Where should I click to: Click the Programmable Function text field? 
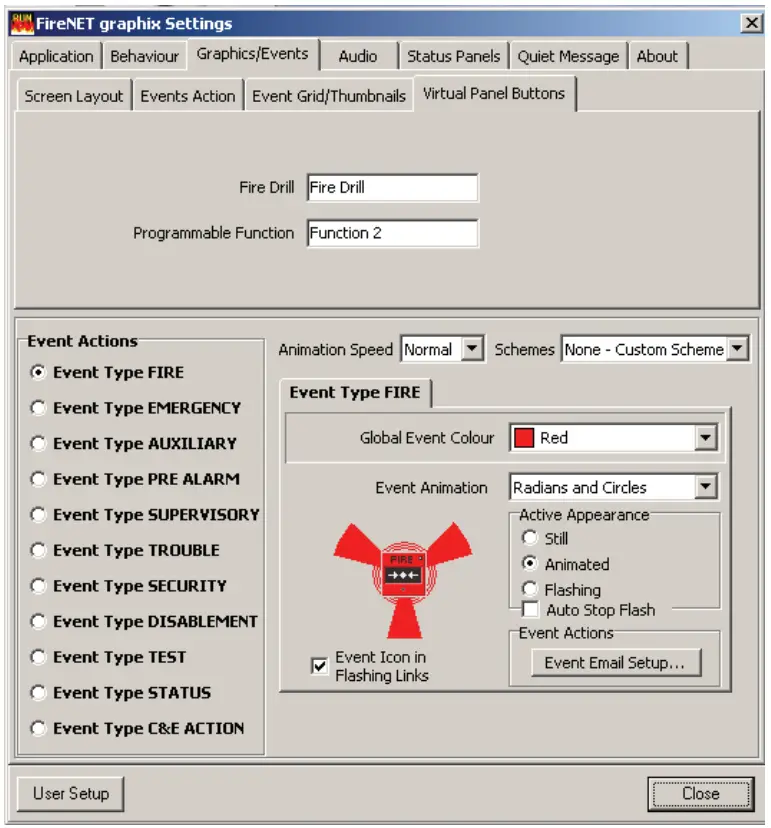pos(392,233)
